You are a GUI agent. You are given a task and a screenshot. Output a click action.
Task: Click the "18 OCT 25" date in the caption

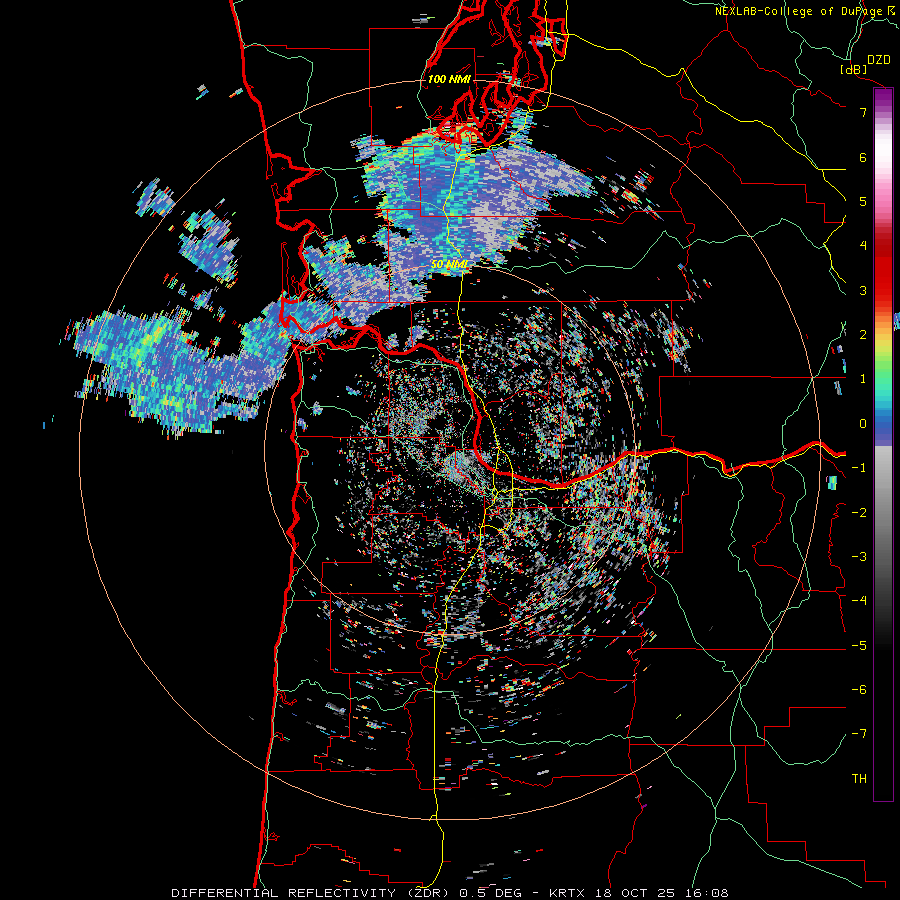click(x=636, y=893)
